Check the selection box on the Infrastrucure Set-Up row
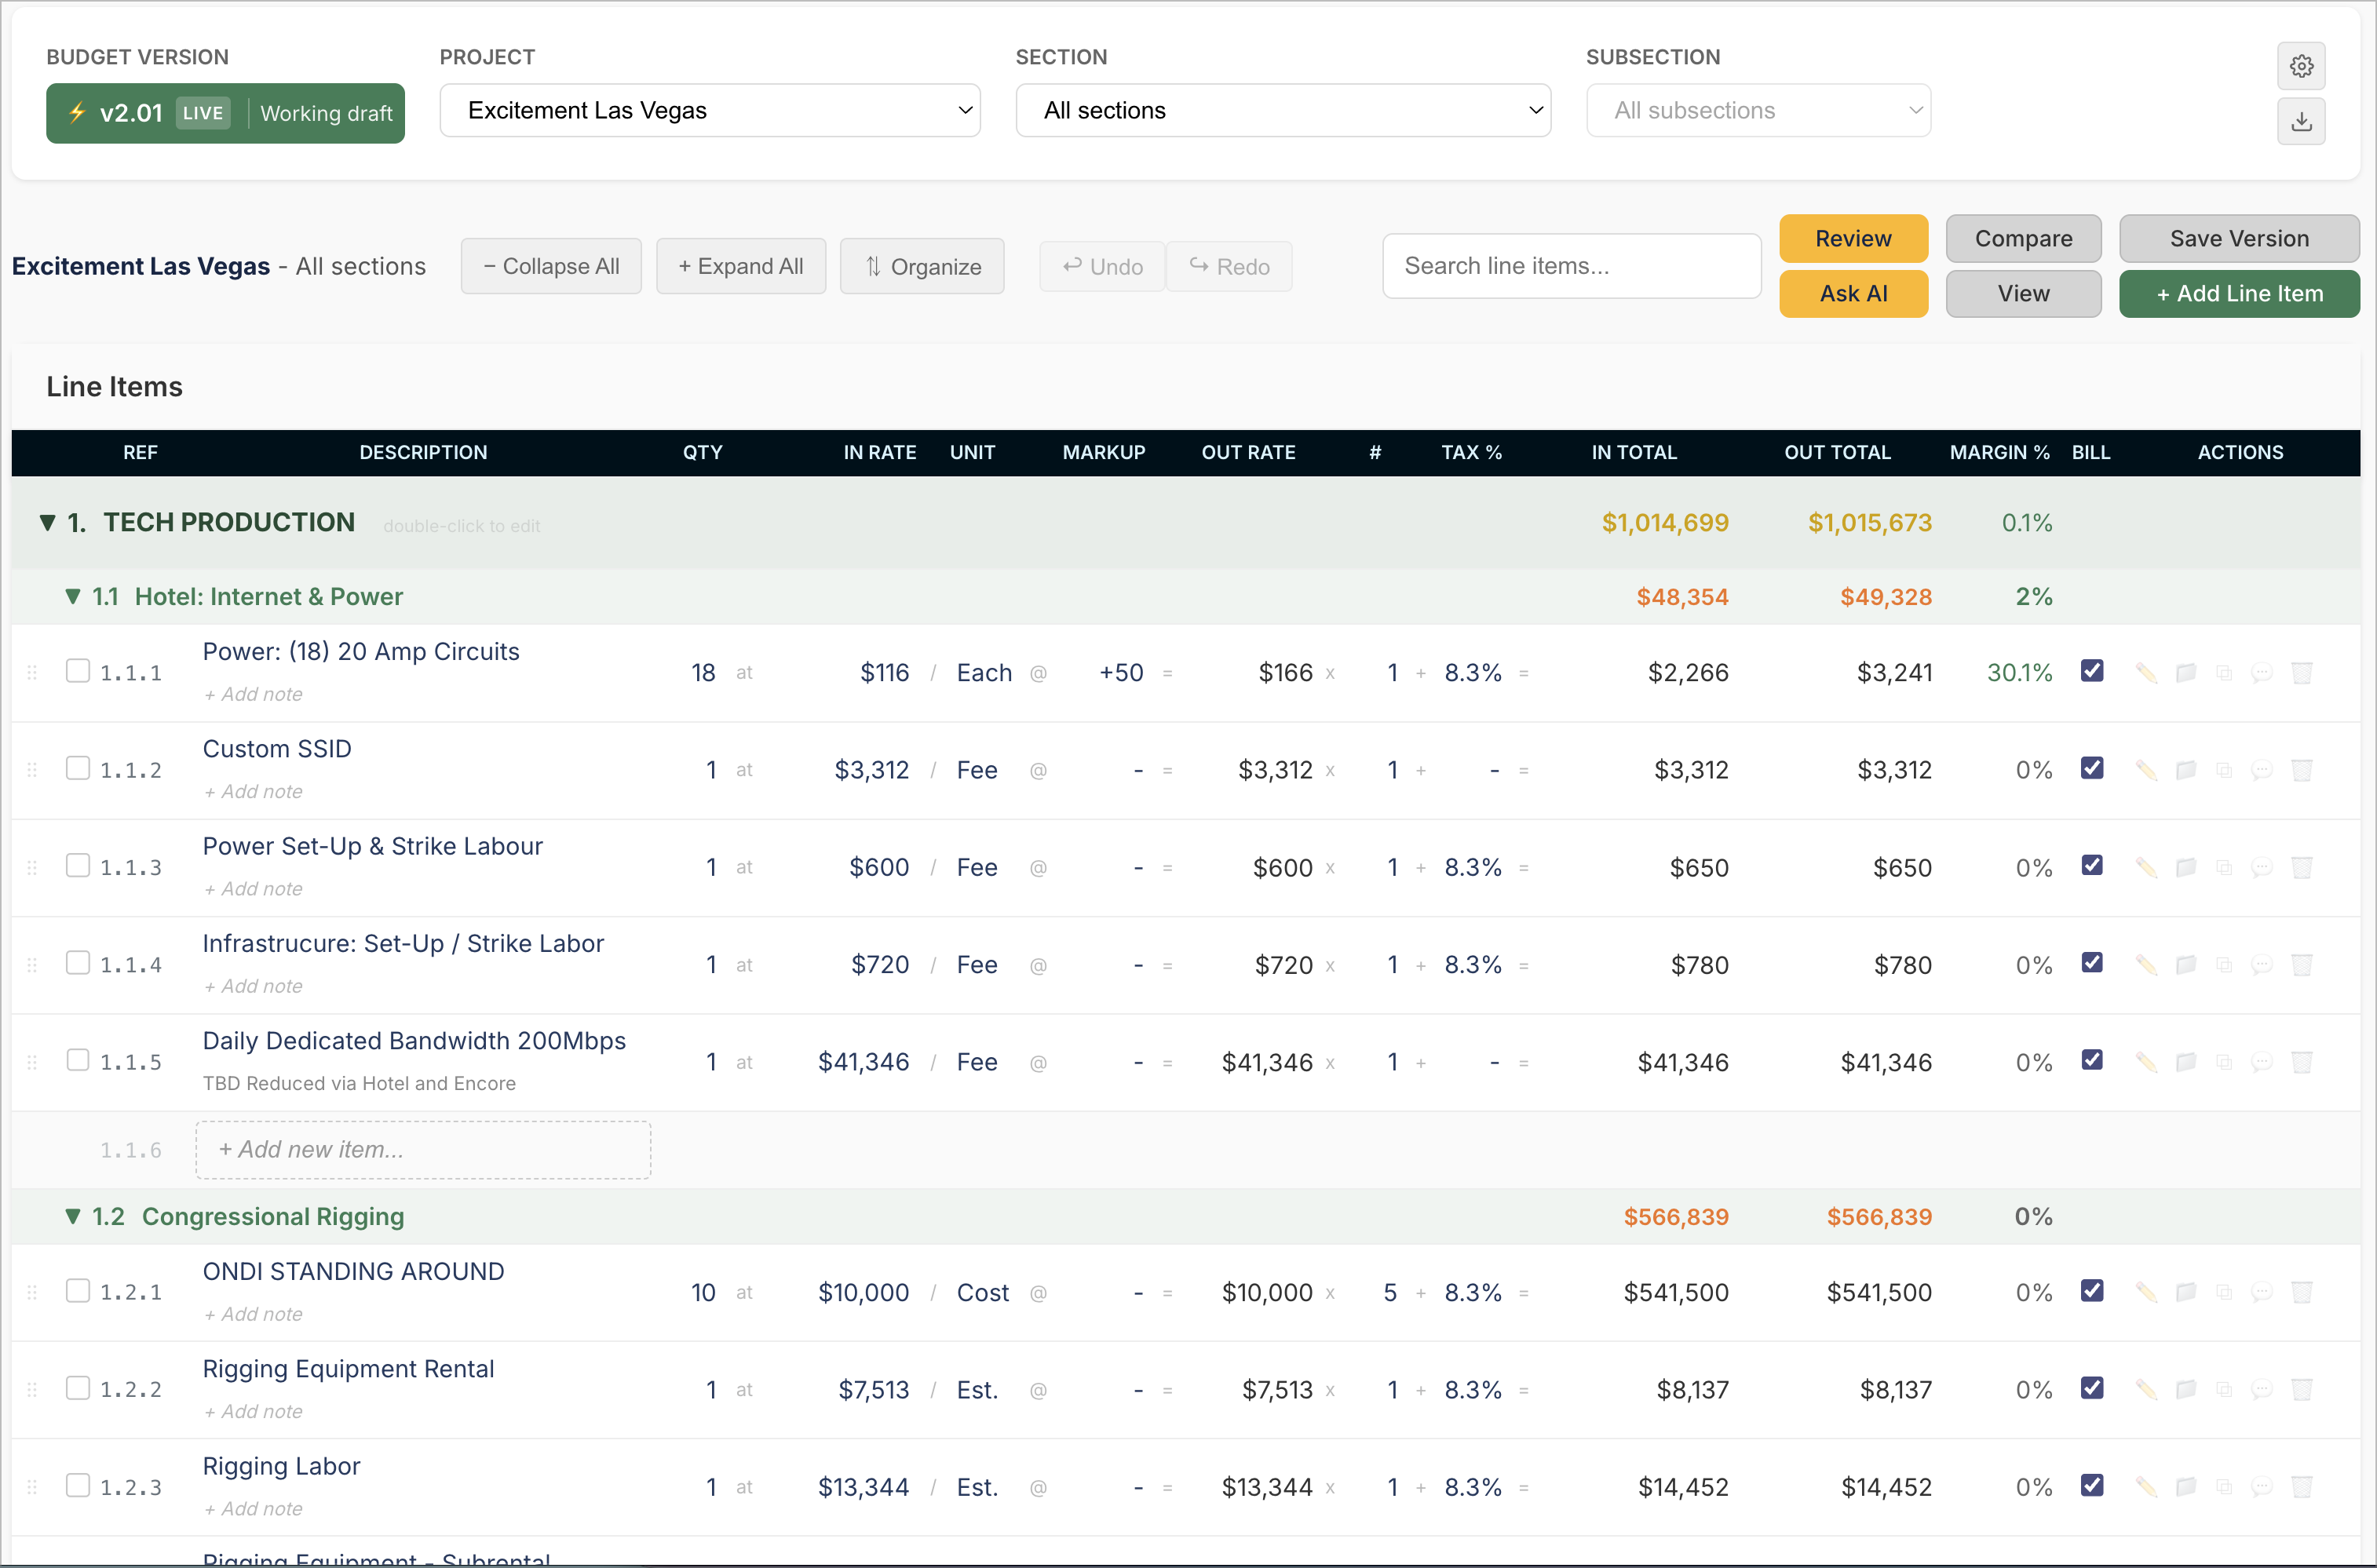 pos(78,962)
